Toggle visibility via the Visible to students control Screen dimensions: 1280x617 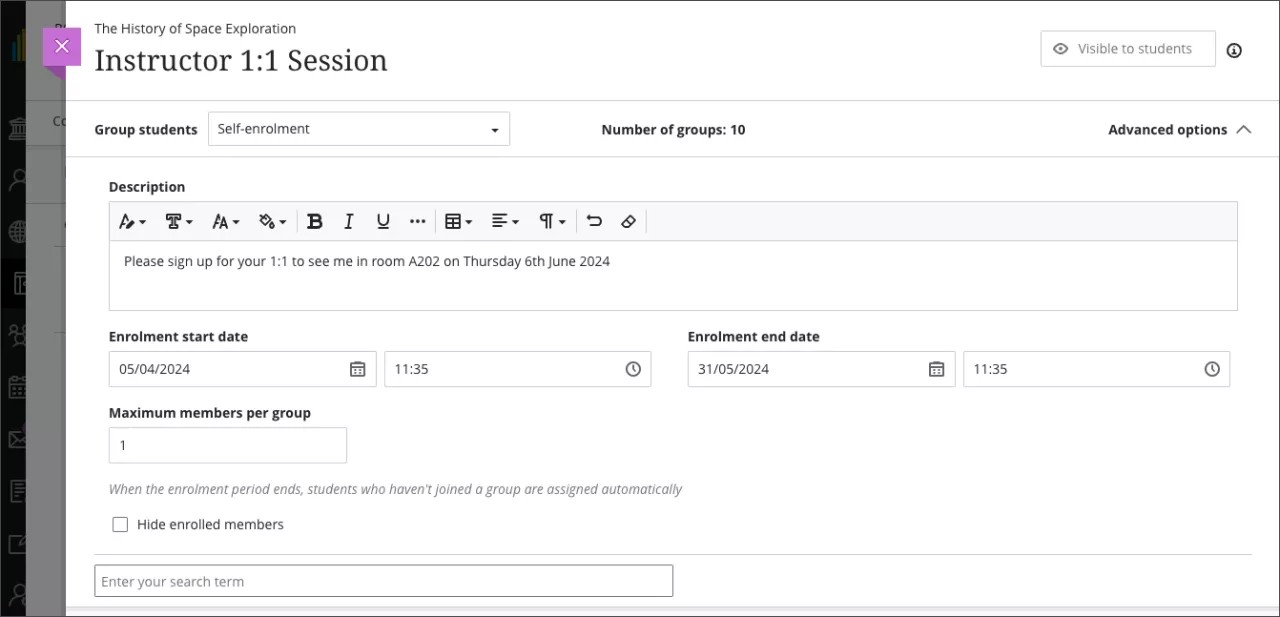click(x=1127, y=48)
